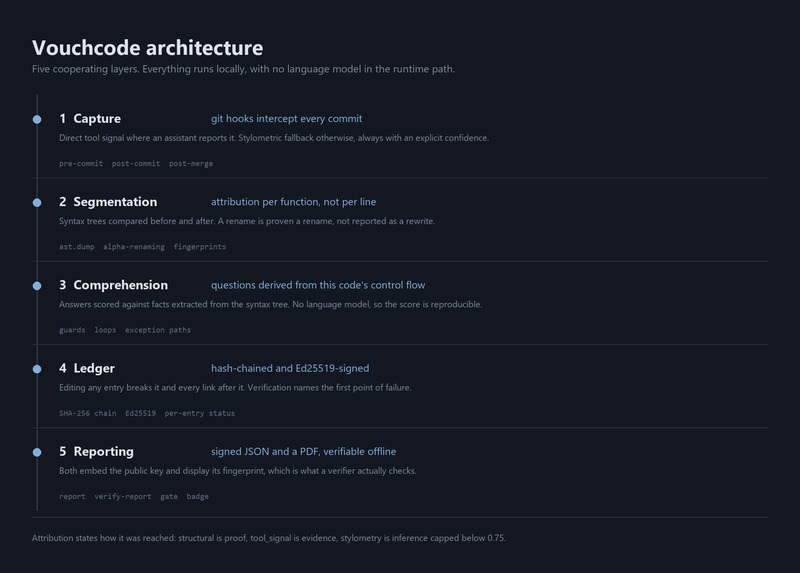800x573 pixels.
Task: Click 'git hooks intercept every commit' text
Action: click(287, 118)
